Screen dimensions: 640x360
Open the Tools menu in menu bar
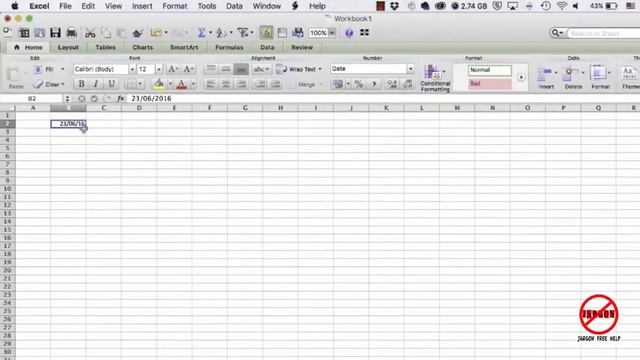point(207,6)
